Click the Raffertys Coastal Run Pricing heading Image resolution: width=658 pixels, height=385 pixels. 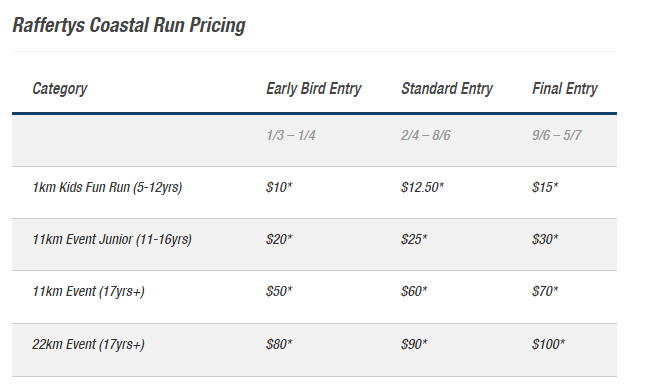pyautogui.click(x=129, y=26)
